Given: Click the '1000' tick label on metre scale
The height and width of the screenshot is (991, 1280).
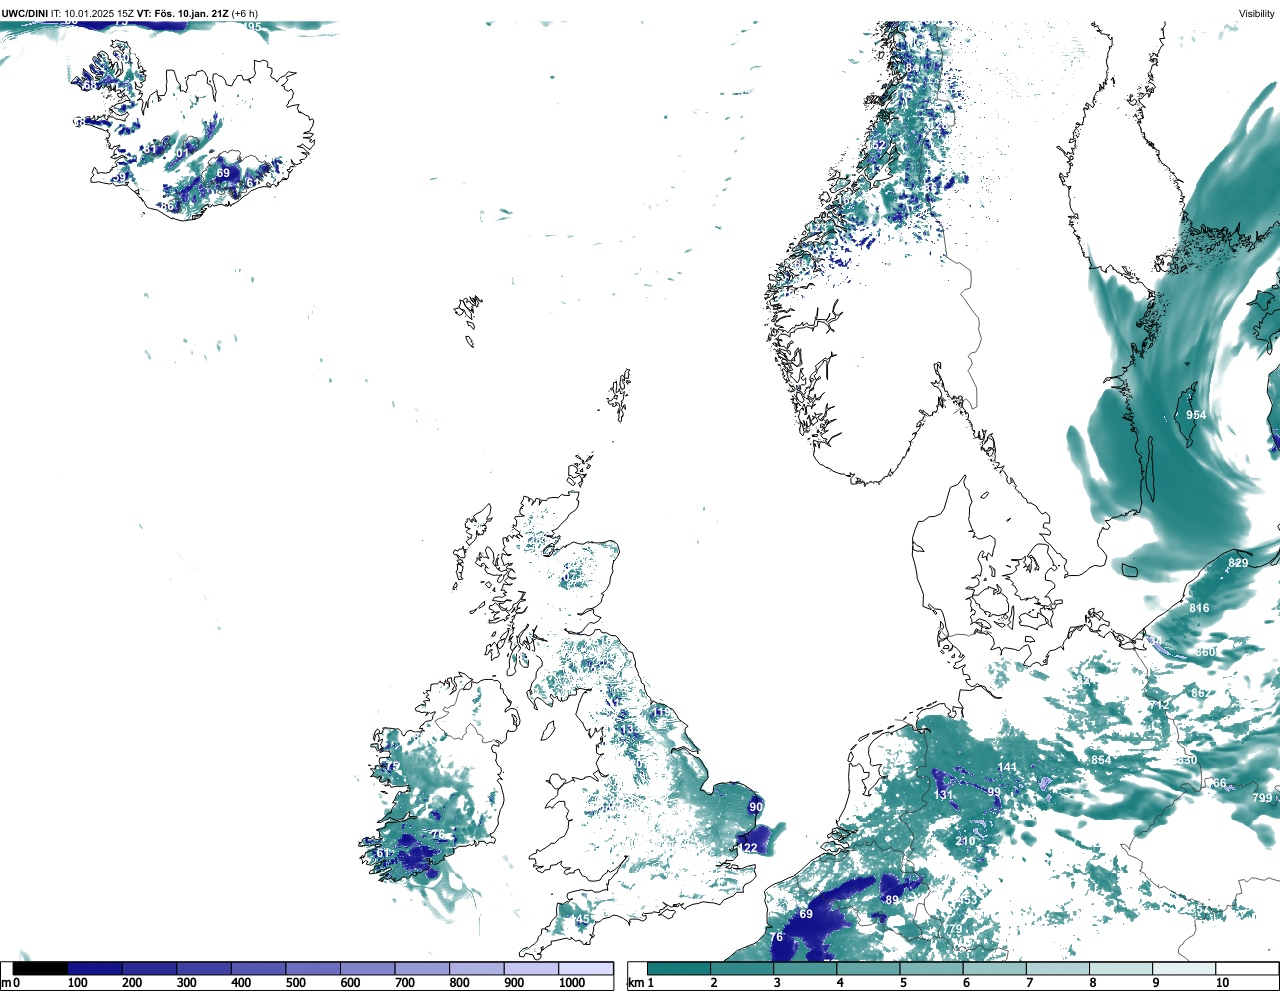Looking at the screenshot, I should pos(572,983).
